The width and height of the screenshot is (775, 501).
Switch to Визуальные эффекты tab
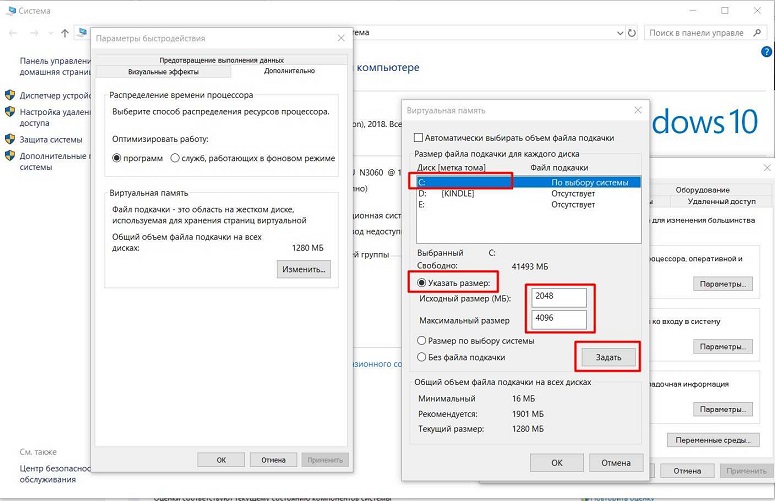163,72
